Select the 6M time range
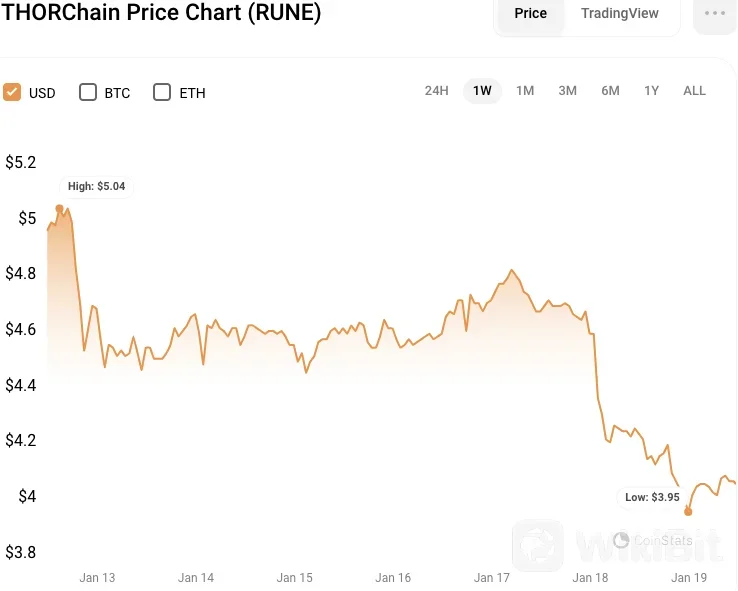The image size is (738, 591). pos(610,91)
